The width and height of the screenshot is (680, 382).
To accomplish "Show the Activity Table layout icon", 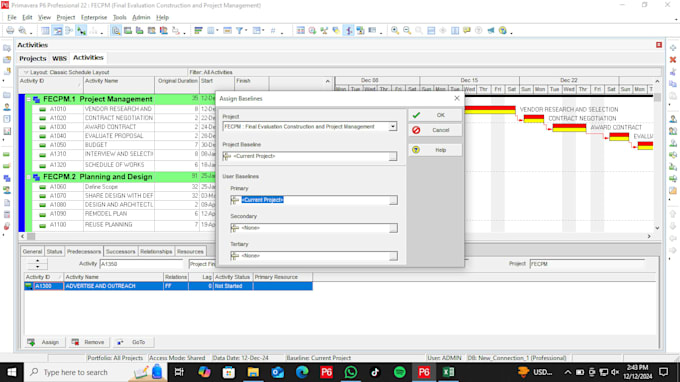I will 45,30.
